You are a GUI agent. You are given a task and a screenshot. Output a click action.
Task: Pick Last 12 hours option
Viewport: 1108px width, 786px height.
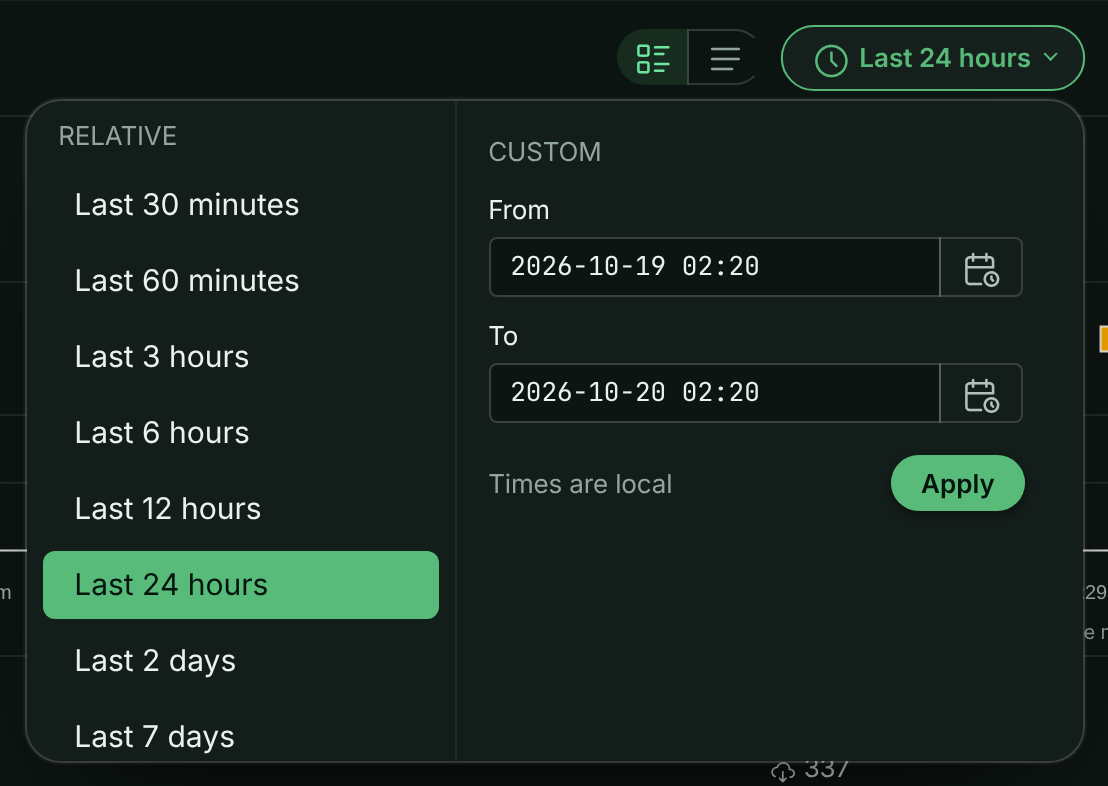click(241, 509)
